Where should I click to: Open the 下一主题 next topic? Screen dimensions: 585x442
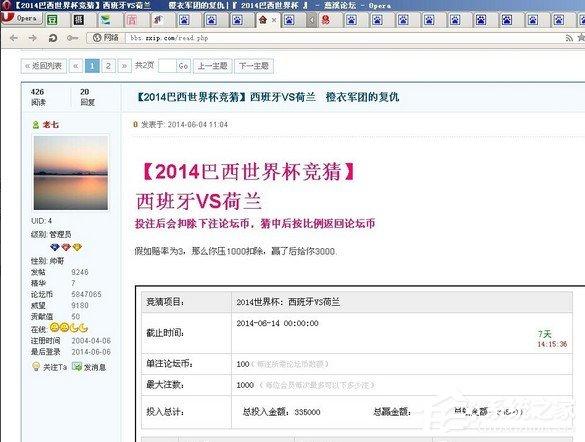coord(254,66)
